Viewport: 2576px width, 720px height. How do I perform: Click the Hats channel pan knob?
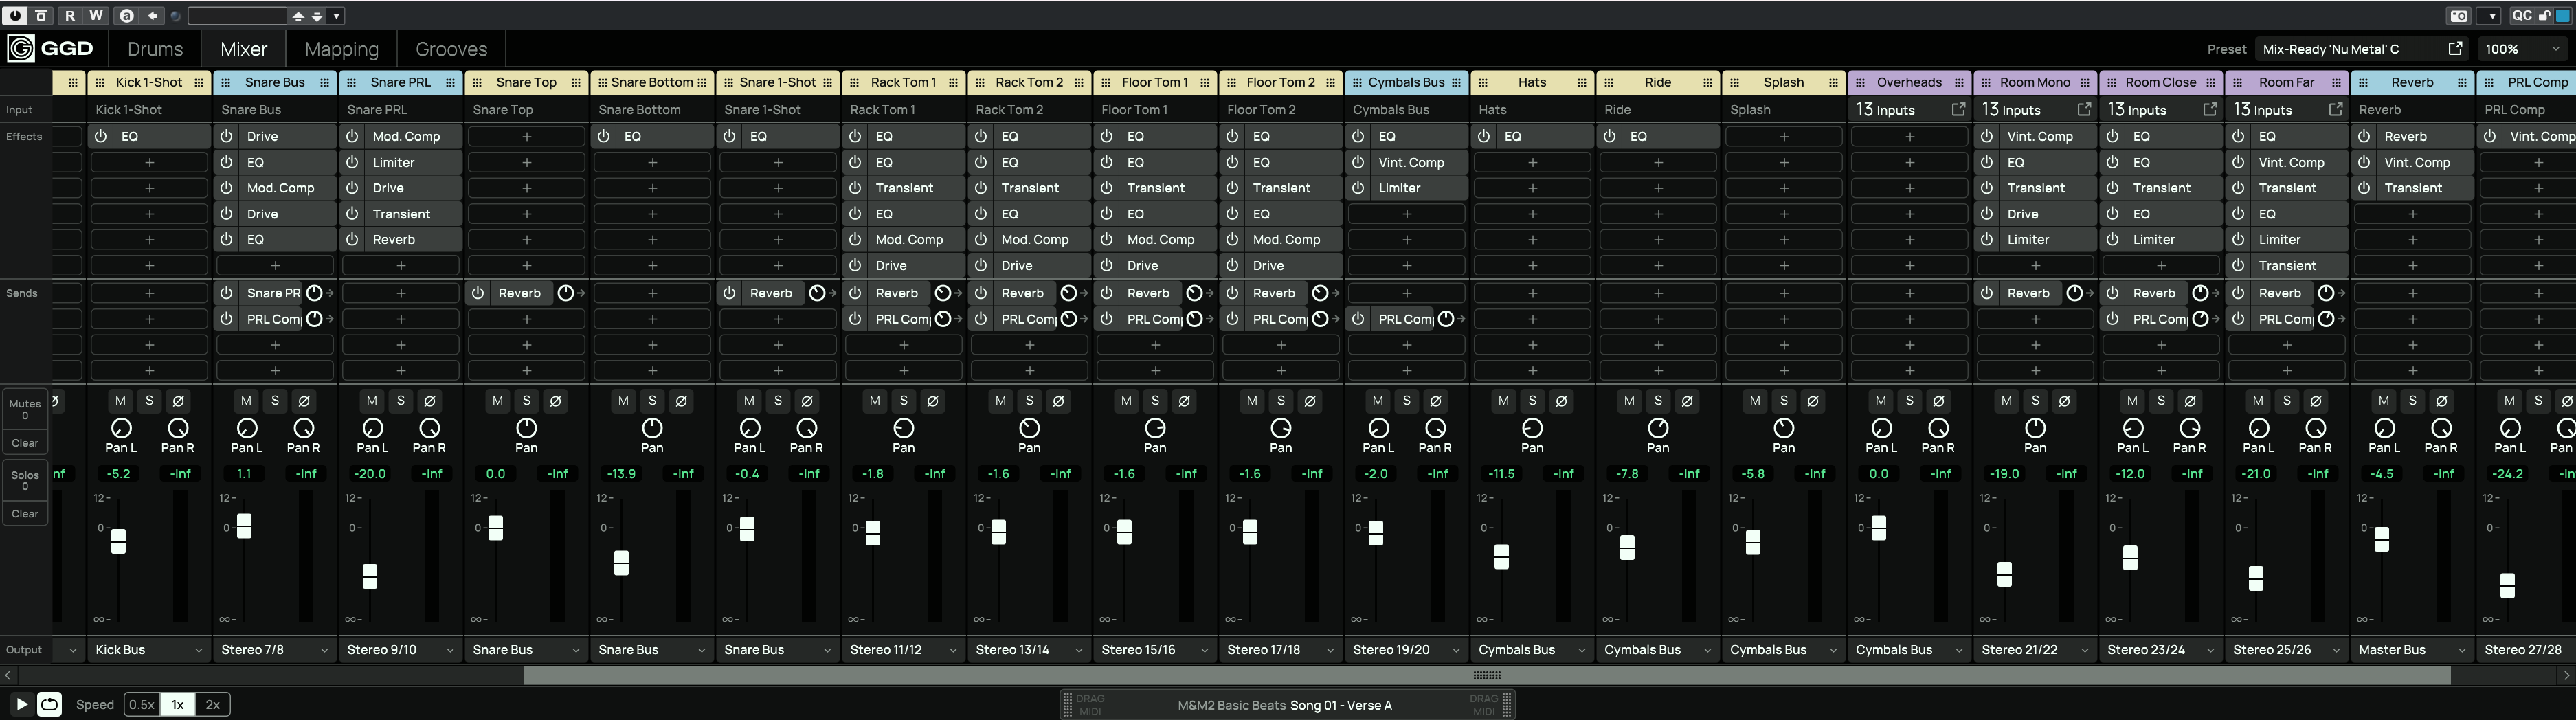pos(1532,428)
